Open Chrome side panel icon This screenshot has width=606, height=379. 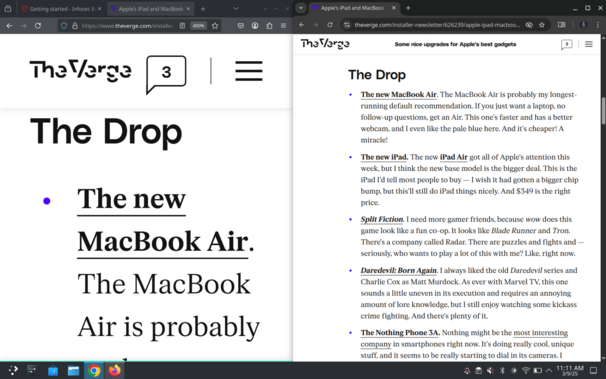pos(562,25)
